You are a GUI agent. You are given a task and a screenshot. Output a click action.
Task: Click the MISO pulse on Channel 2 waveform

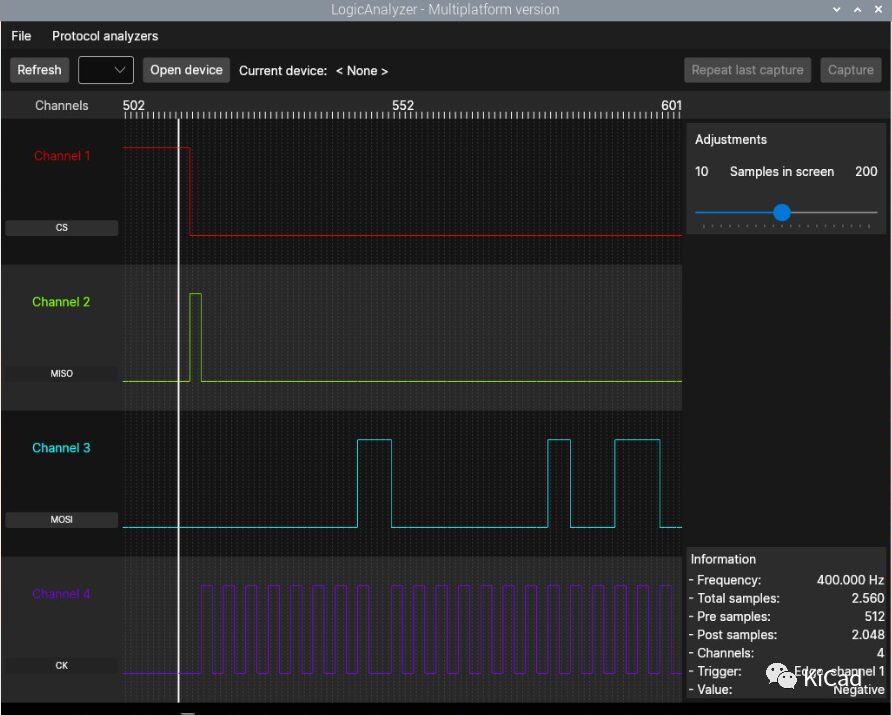[195, 335]
